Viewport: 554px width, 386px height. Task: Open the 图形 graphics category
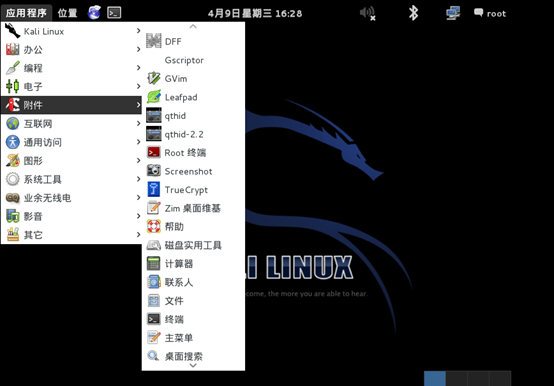(x=71, y=161)
